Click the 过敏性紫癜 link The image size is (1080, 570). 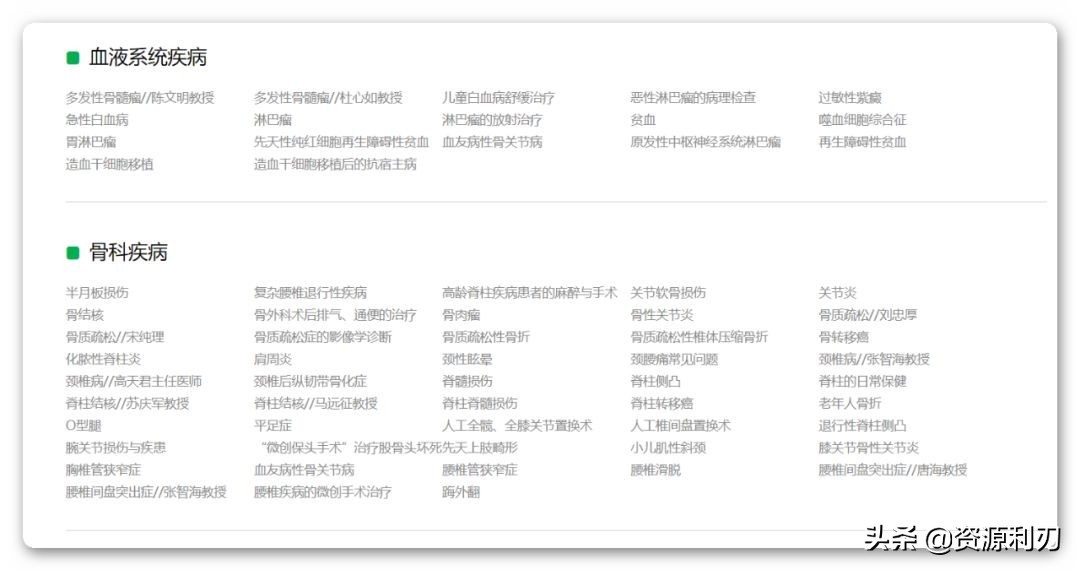850,98
